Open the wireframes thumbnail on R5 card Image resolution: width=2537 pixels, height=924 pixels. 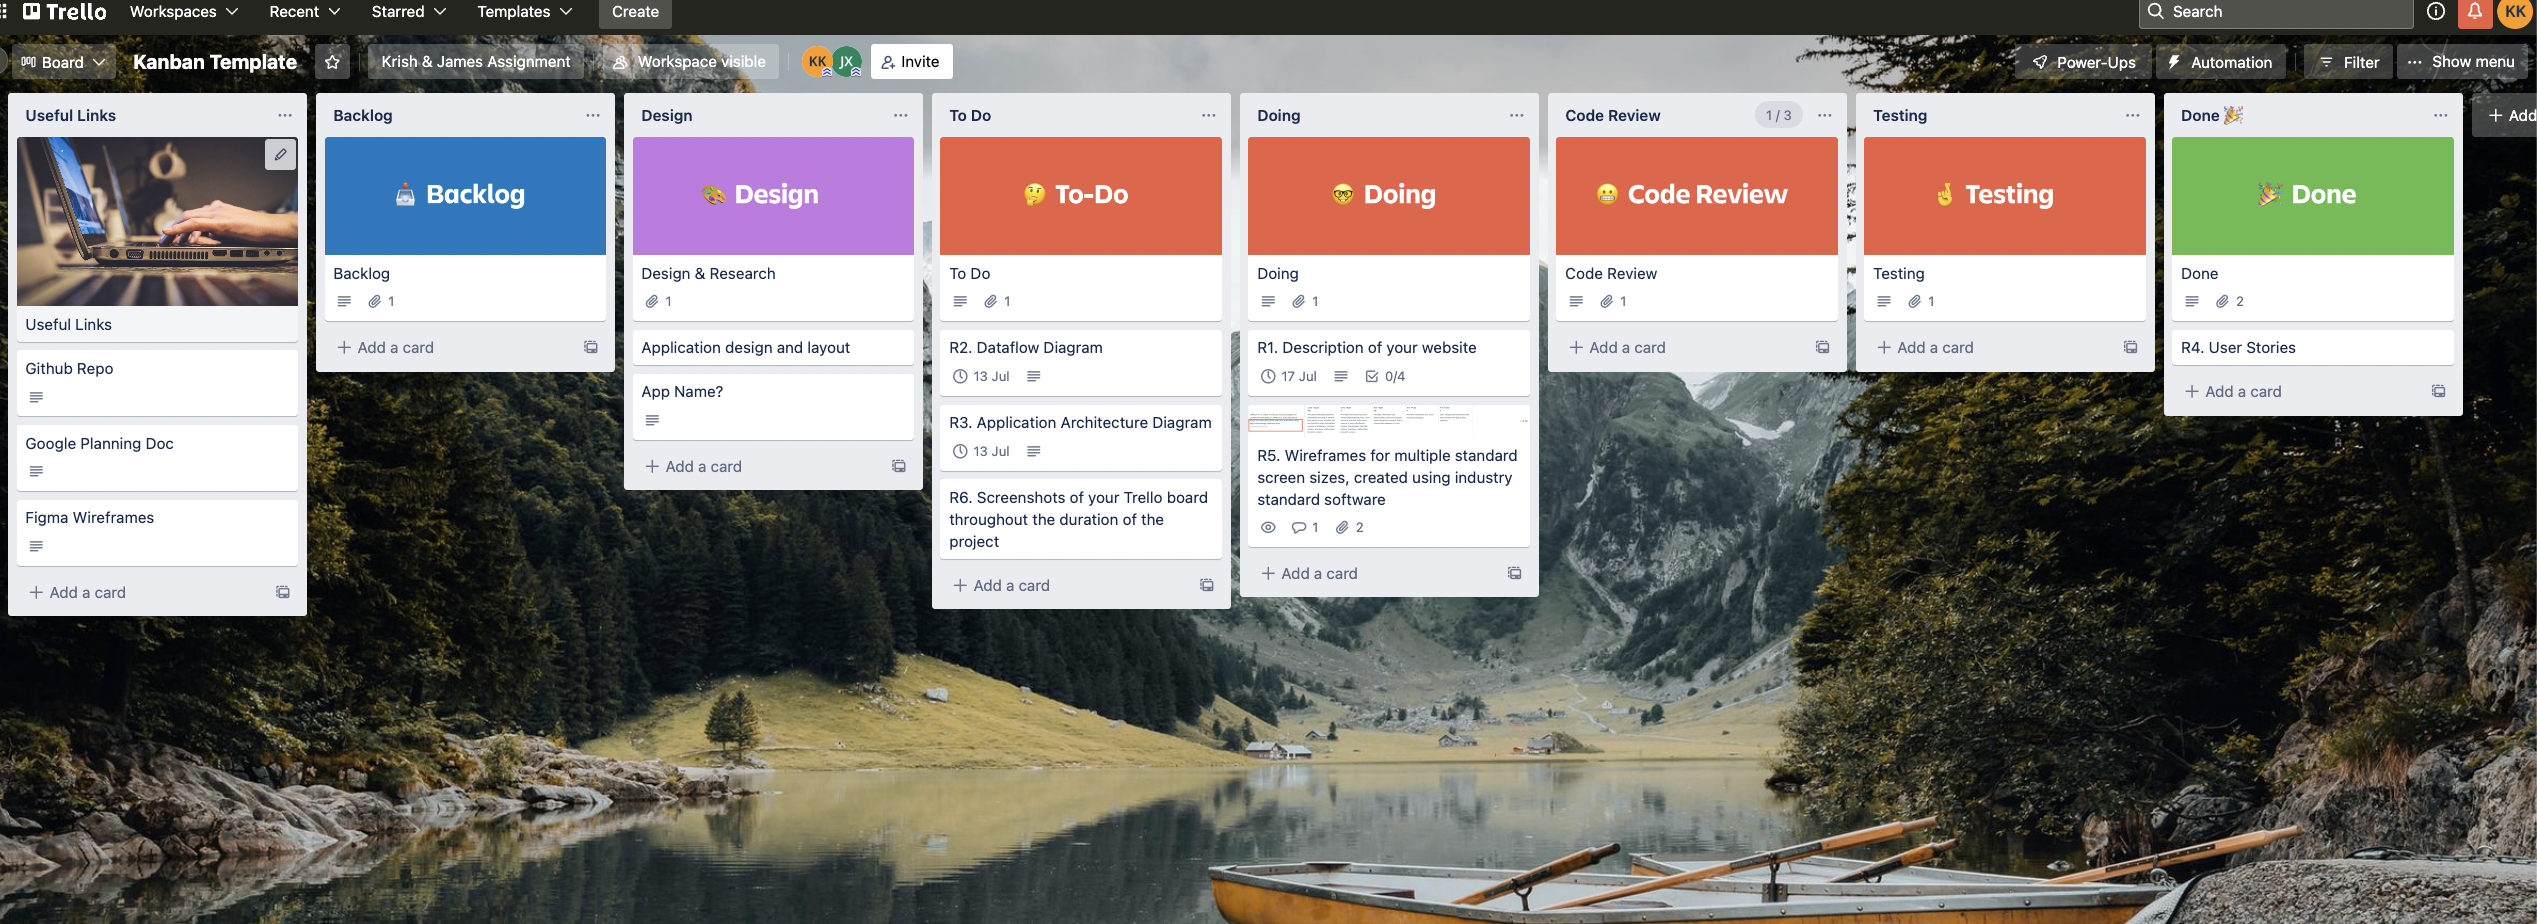pos(1389,420)
